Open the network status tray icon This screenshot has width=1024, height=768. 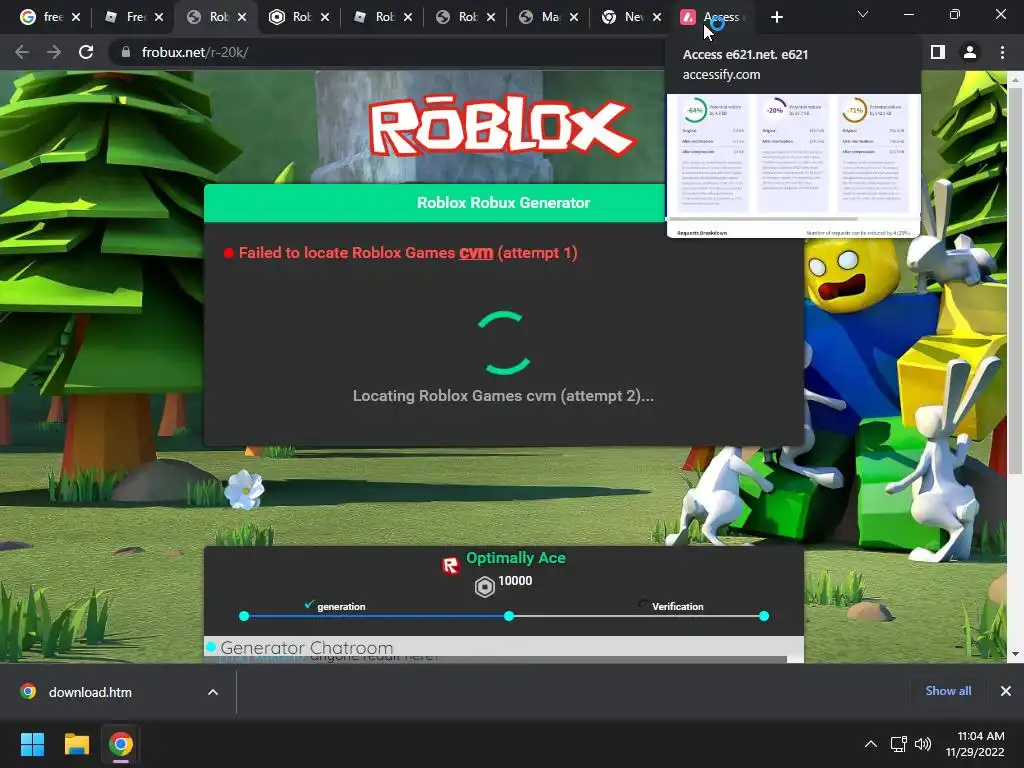click(899, 744)
